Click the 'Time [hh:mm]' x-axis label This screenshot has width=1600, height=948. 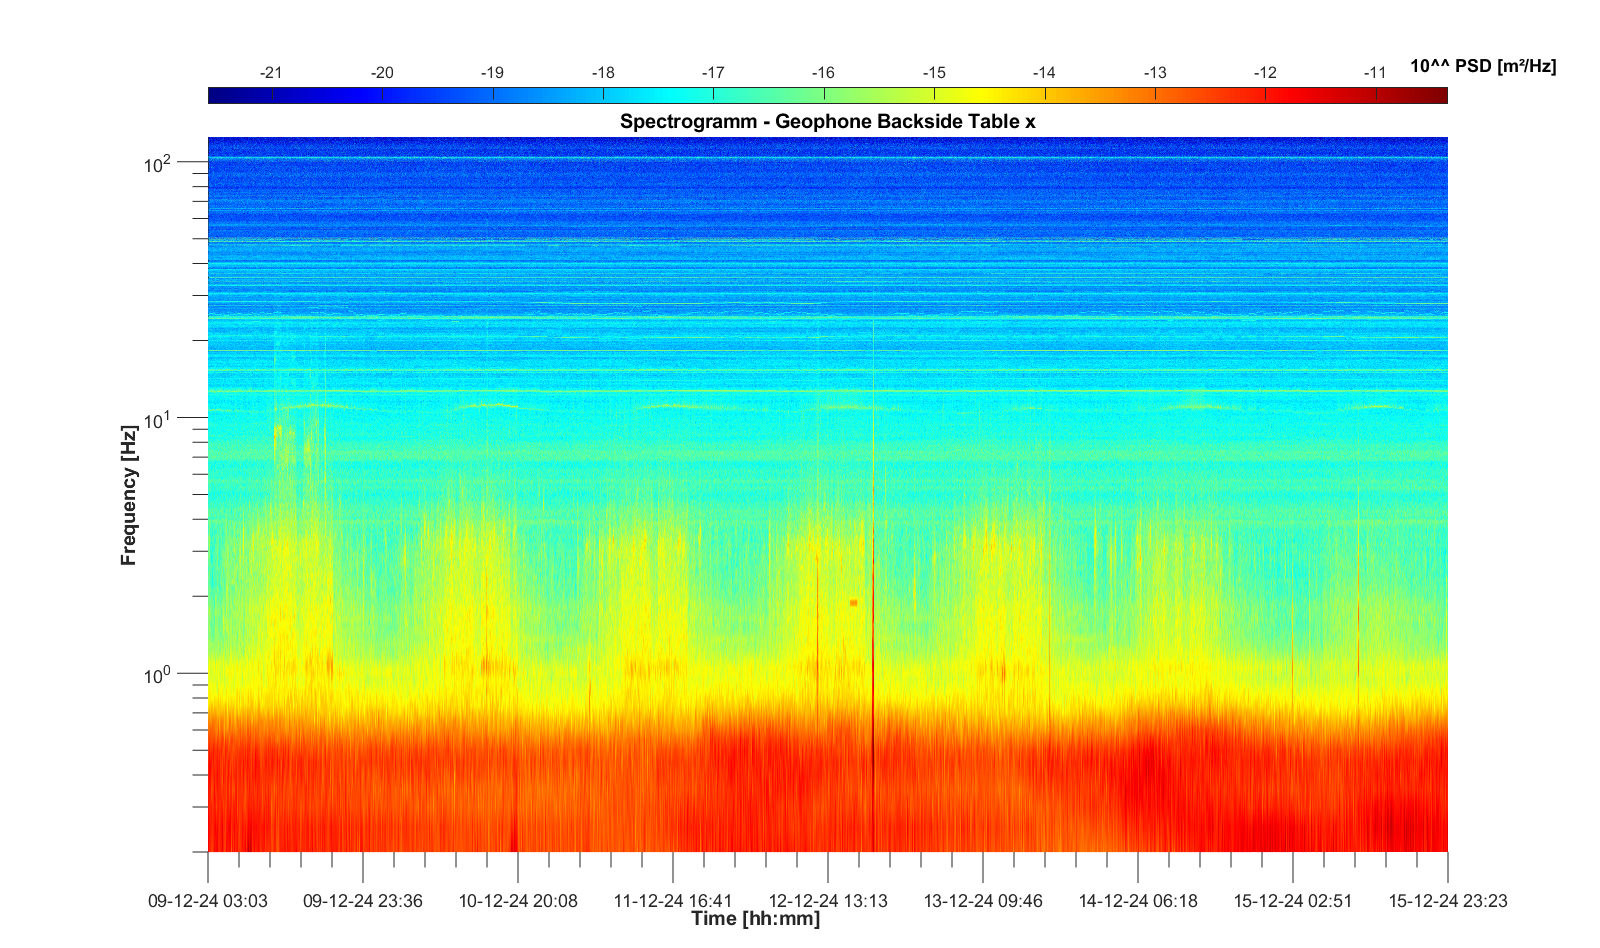pos(755,919)
